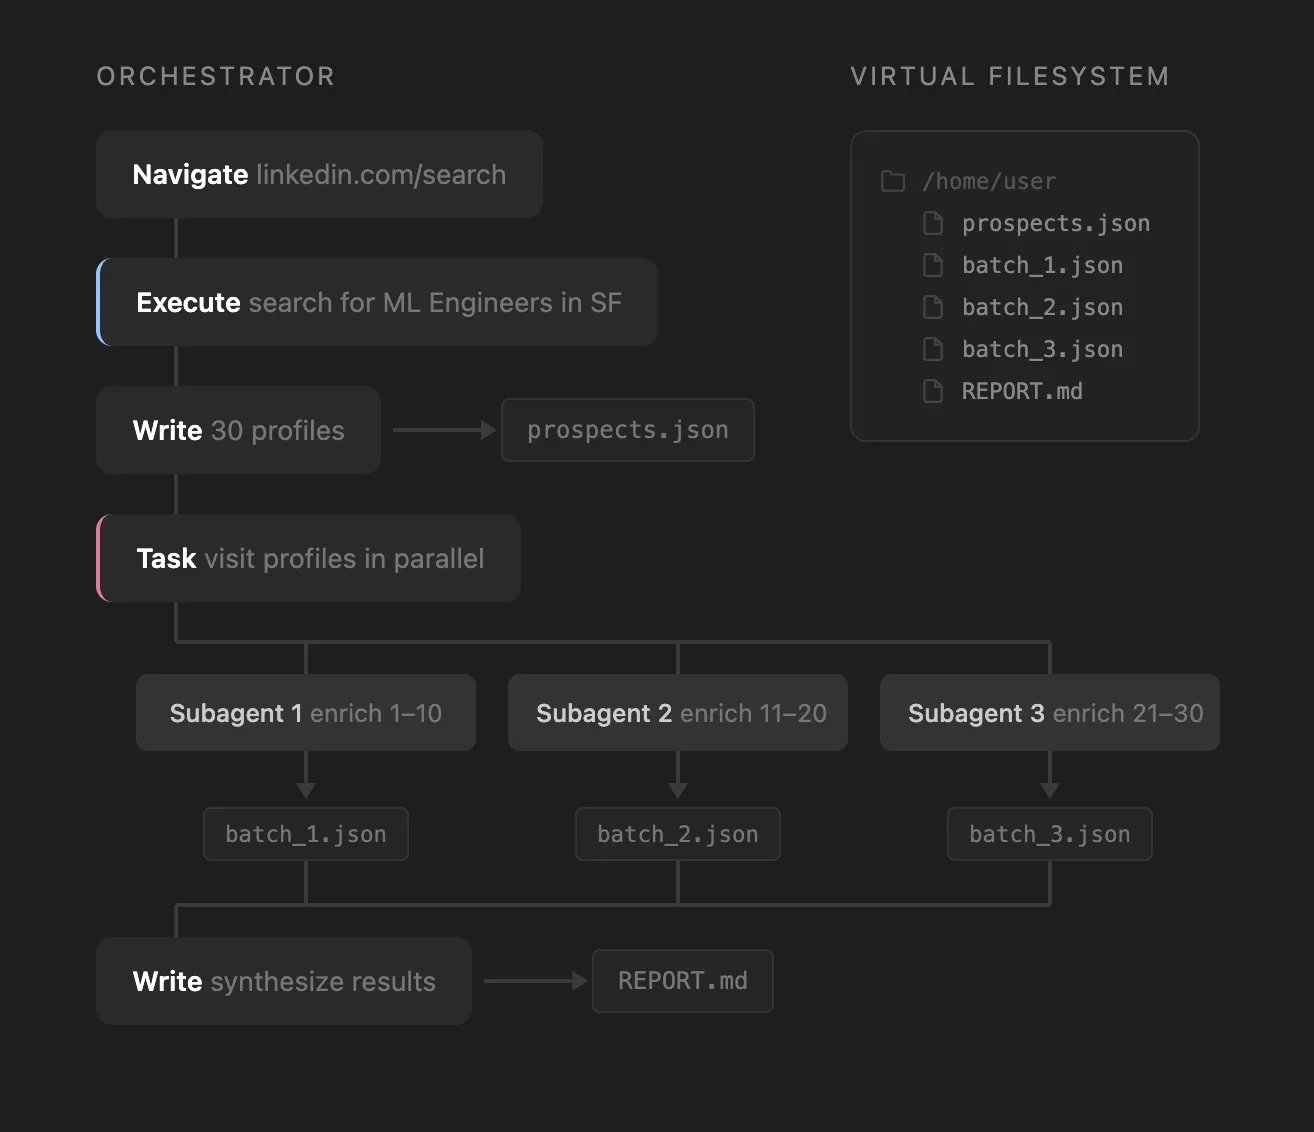The height and width of the screenshot is (1132, 1314).
Task: Select the Navigate linkedin.com/search step
Action: coord(319,174)
